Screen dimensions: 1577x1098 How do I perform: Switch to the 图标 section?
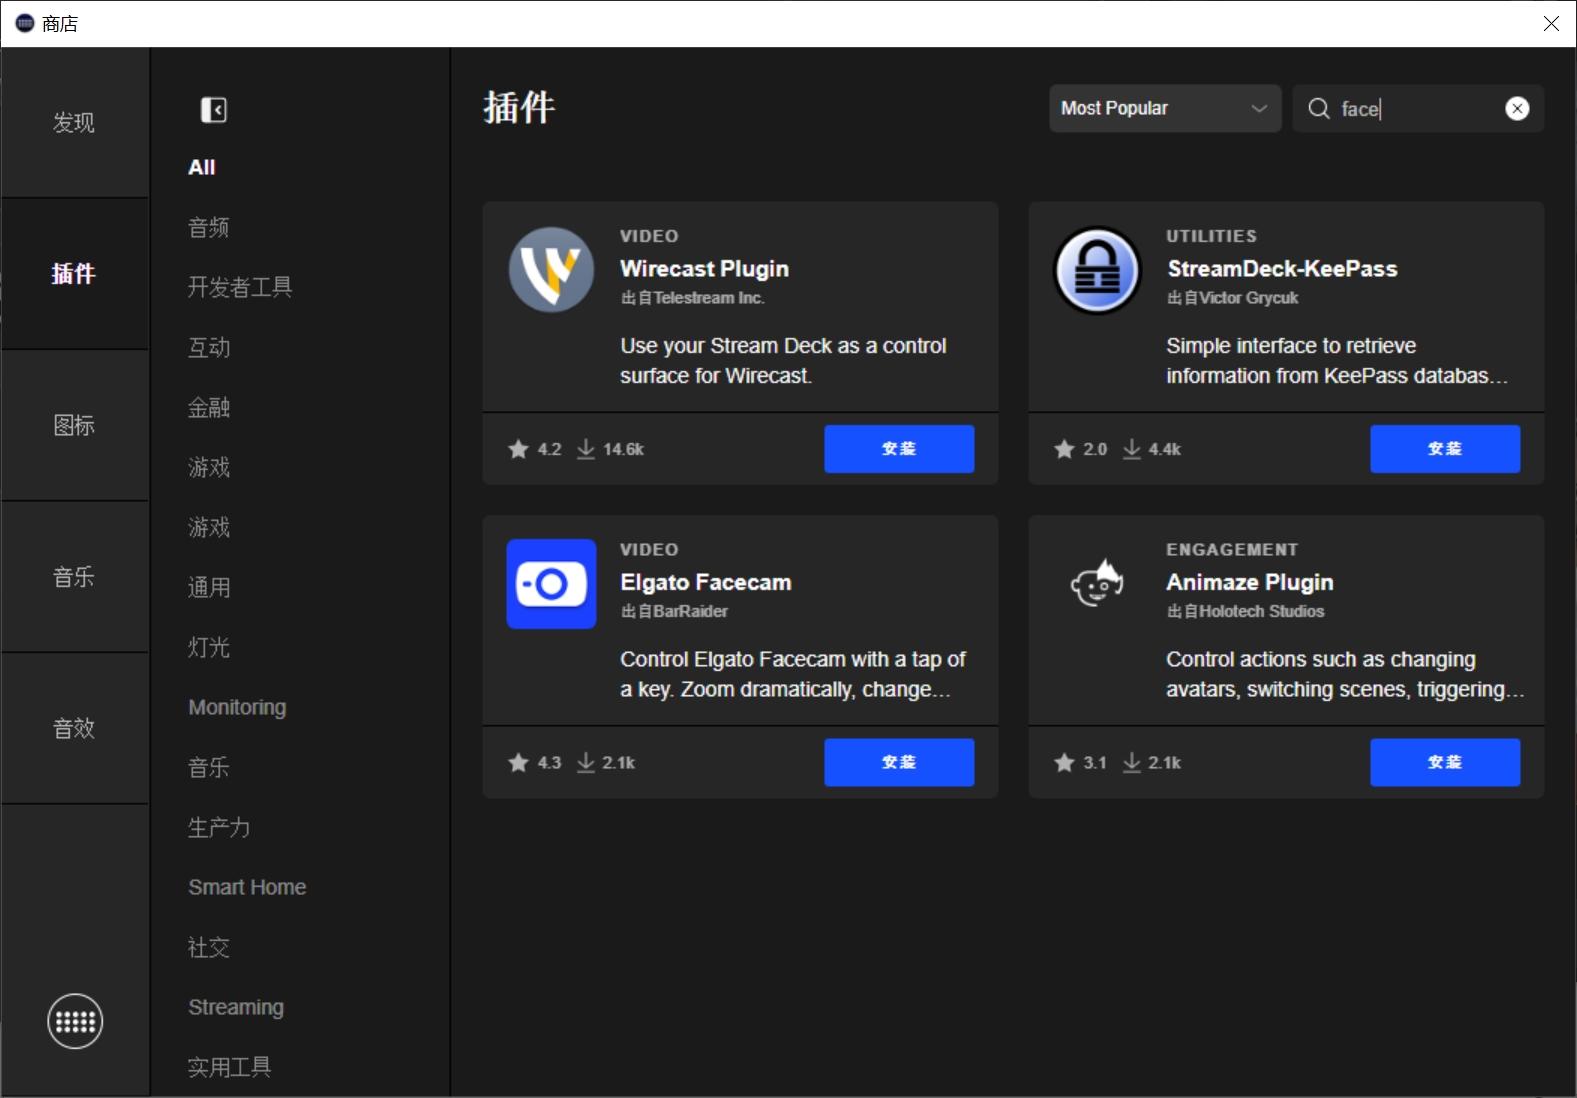[75, 425]
